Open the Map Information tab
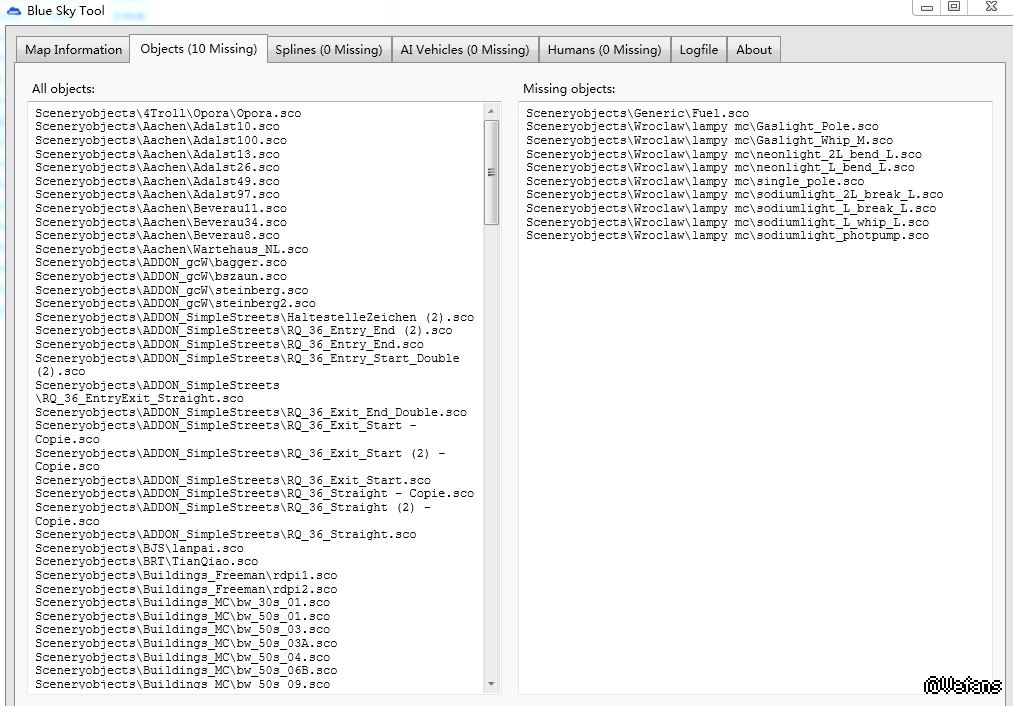Viewport: 1013px width, 706px height. pyautogui.click(x=73, y=50)
